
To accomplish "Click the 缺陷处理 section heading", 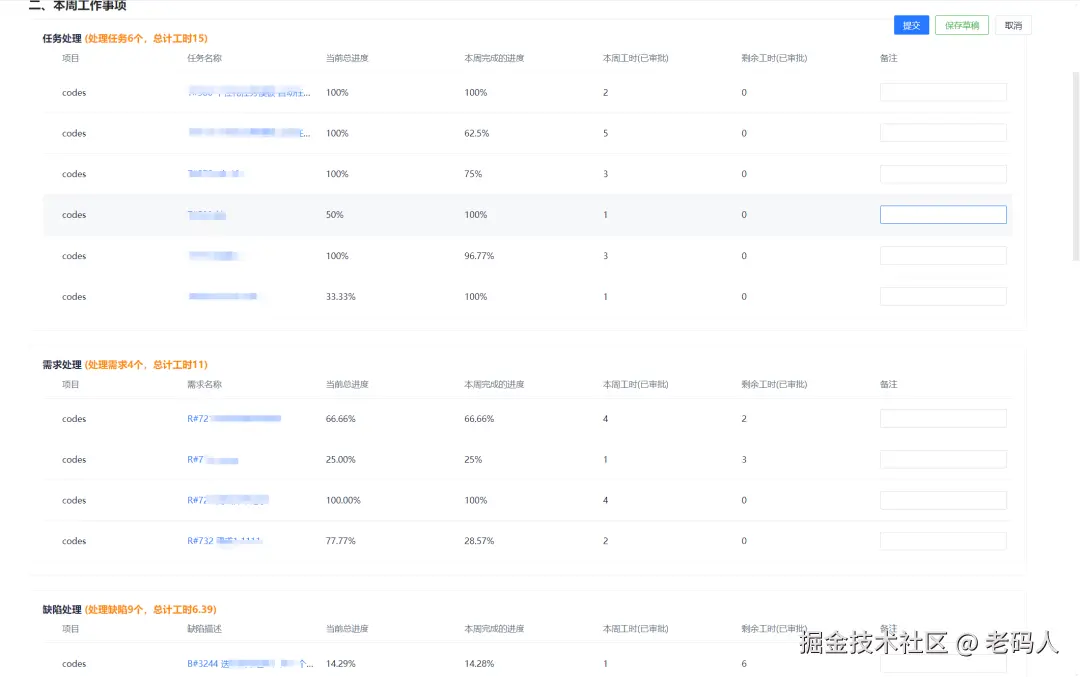I will (x=62, y=610).
